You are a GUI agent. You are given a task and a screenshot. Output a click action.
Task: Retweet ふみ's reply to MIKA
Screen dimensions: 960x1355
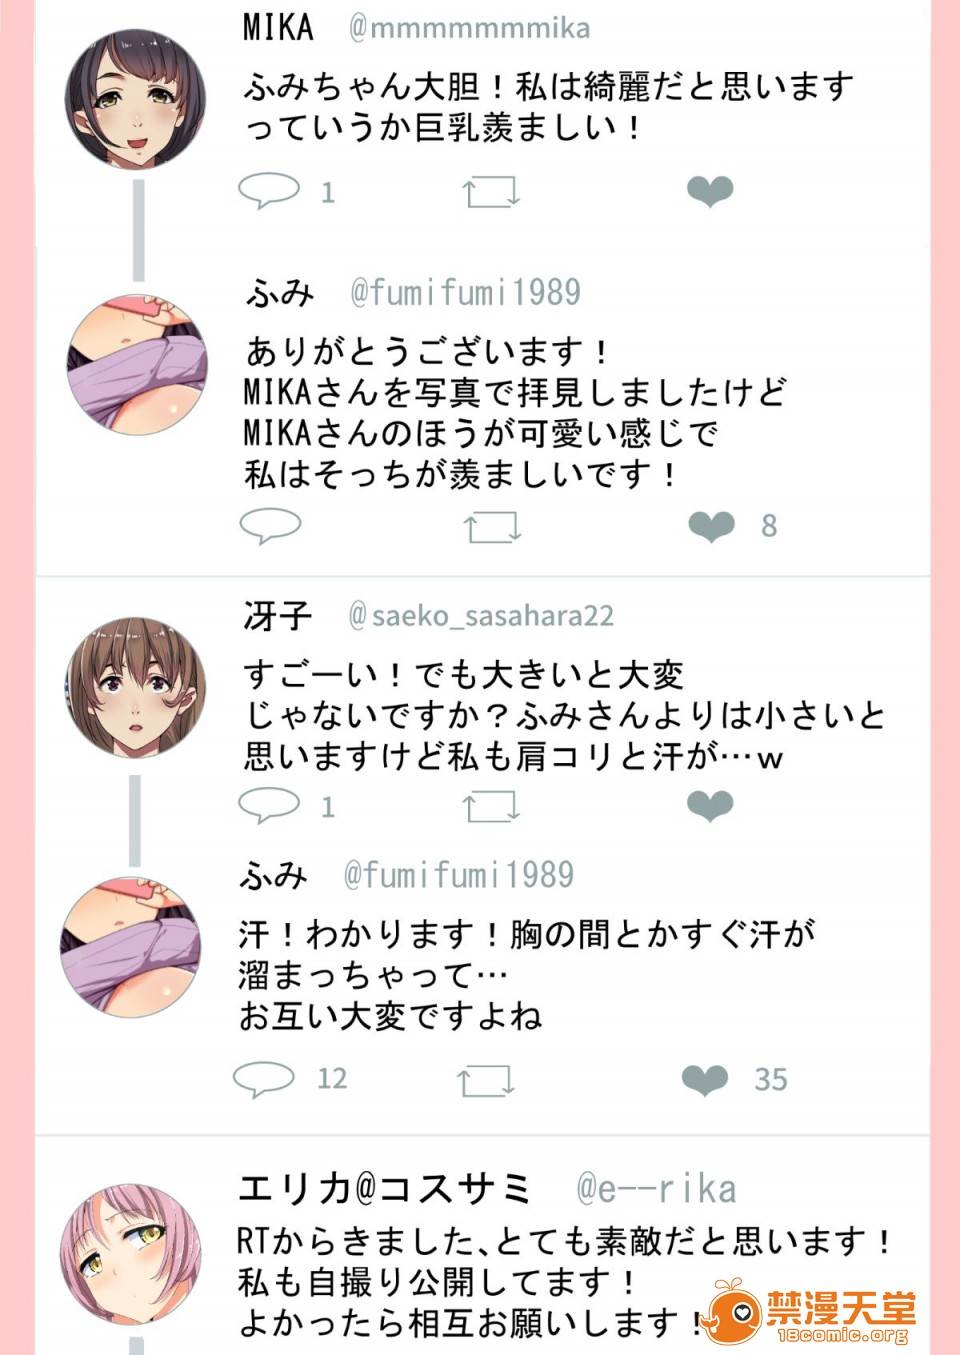492,526
